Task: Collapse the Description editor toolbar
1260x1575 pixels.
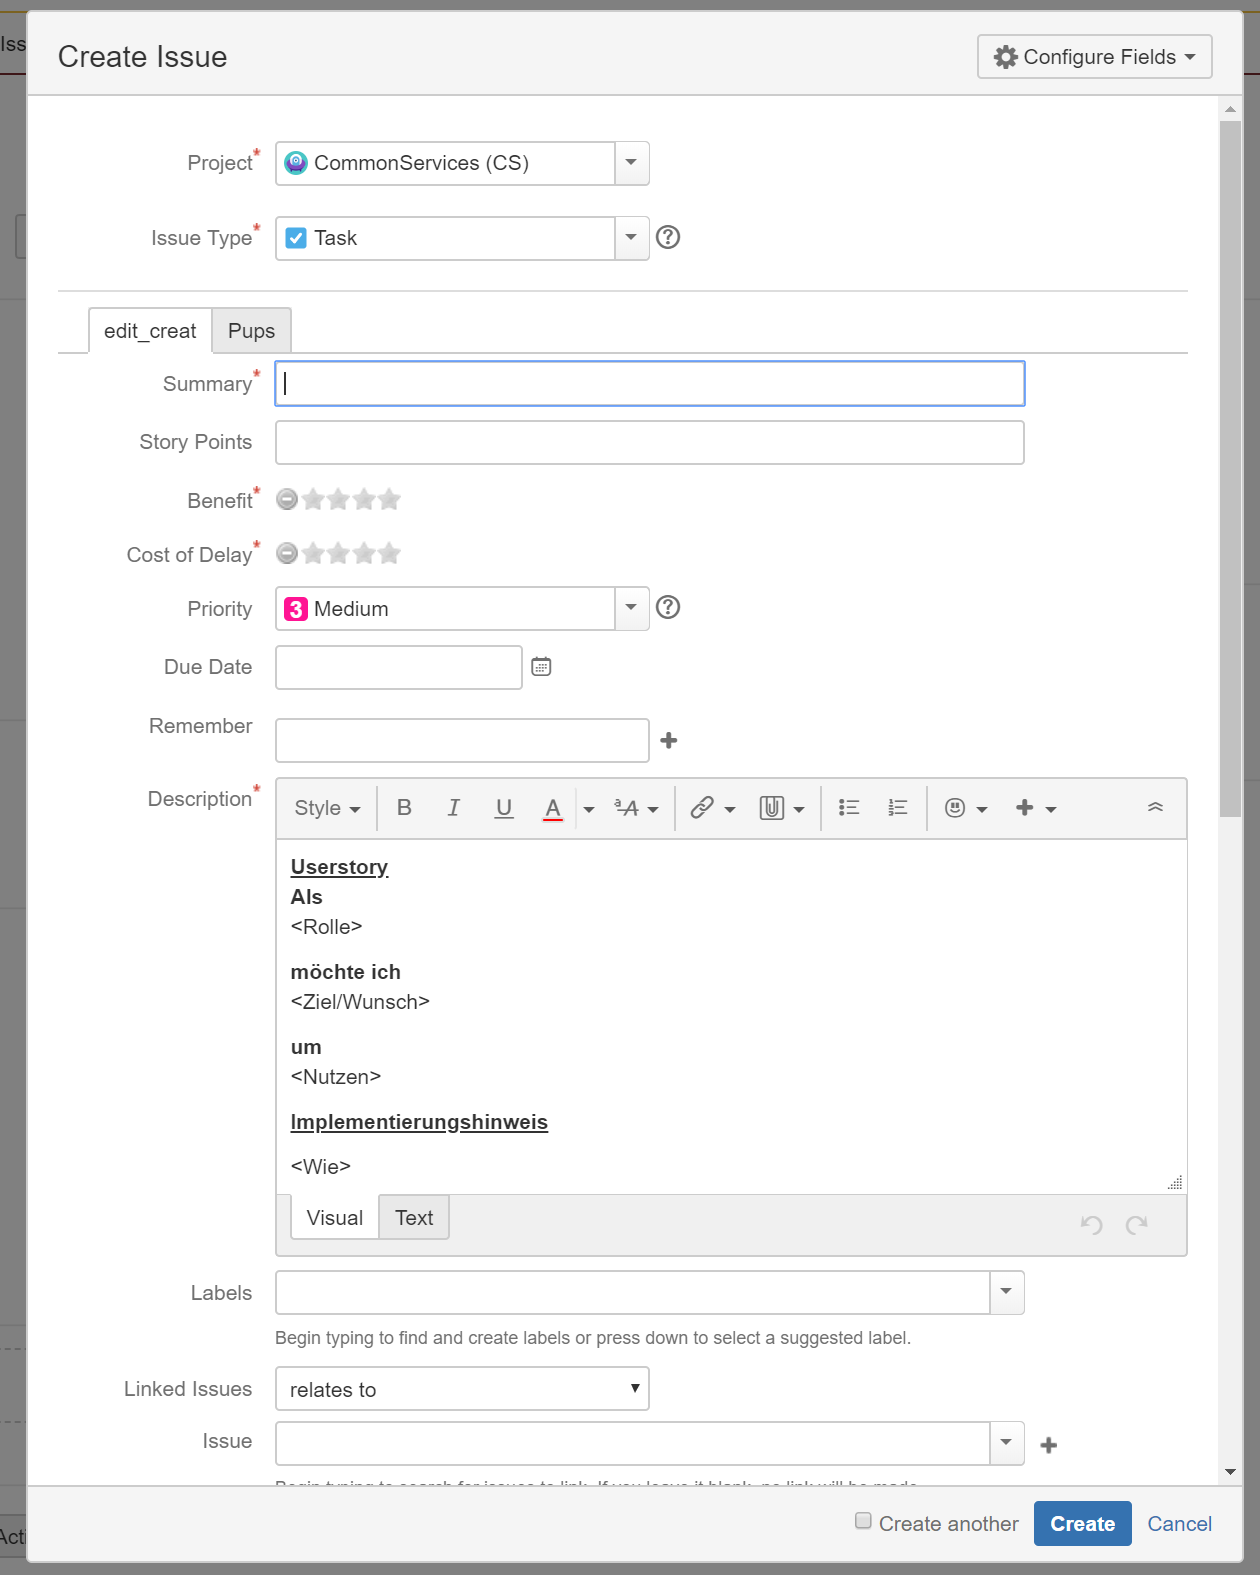Action: pyautogui.click(x=1155, y=808)
